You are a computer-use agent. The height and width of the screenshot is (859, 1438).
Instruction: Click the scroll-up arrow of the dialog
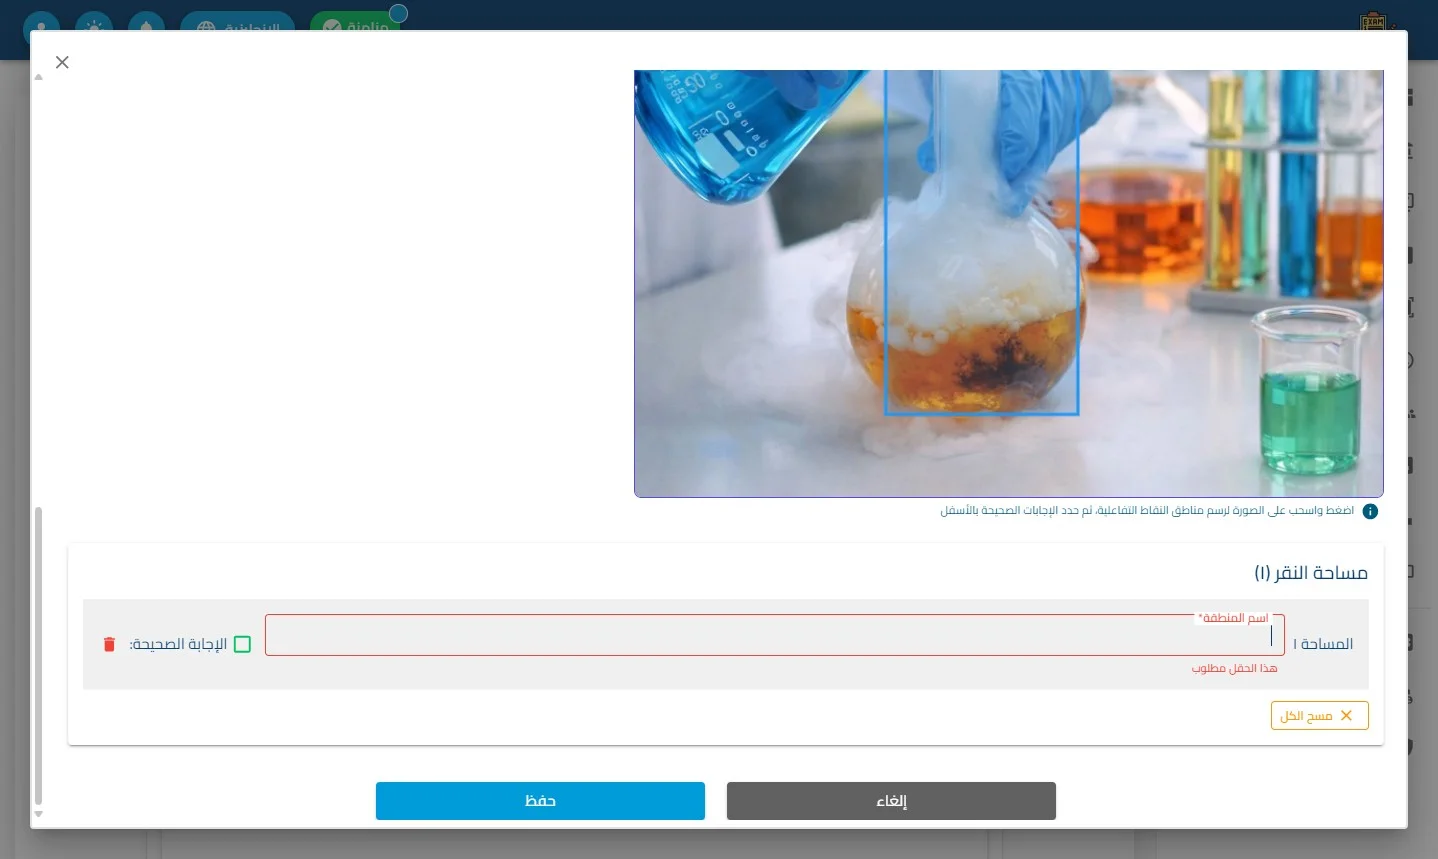[38, 77]
